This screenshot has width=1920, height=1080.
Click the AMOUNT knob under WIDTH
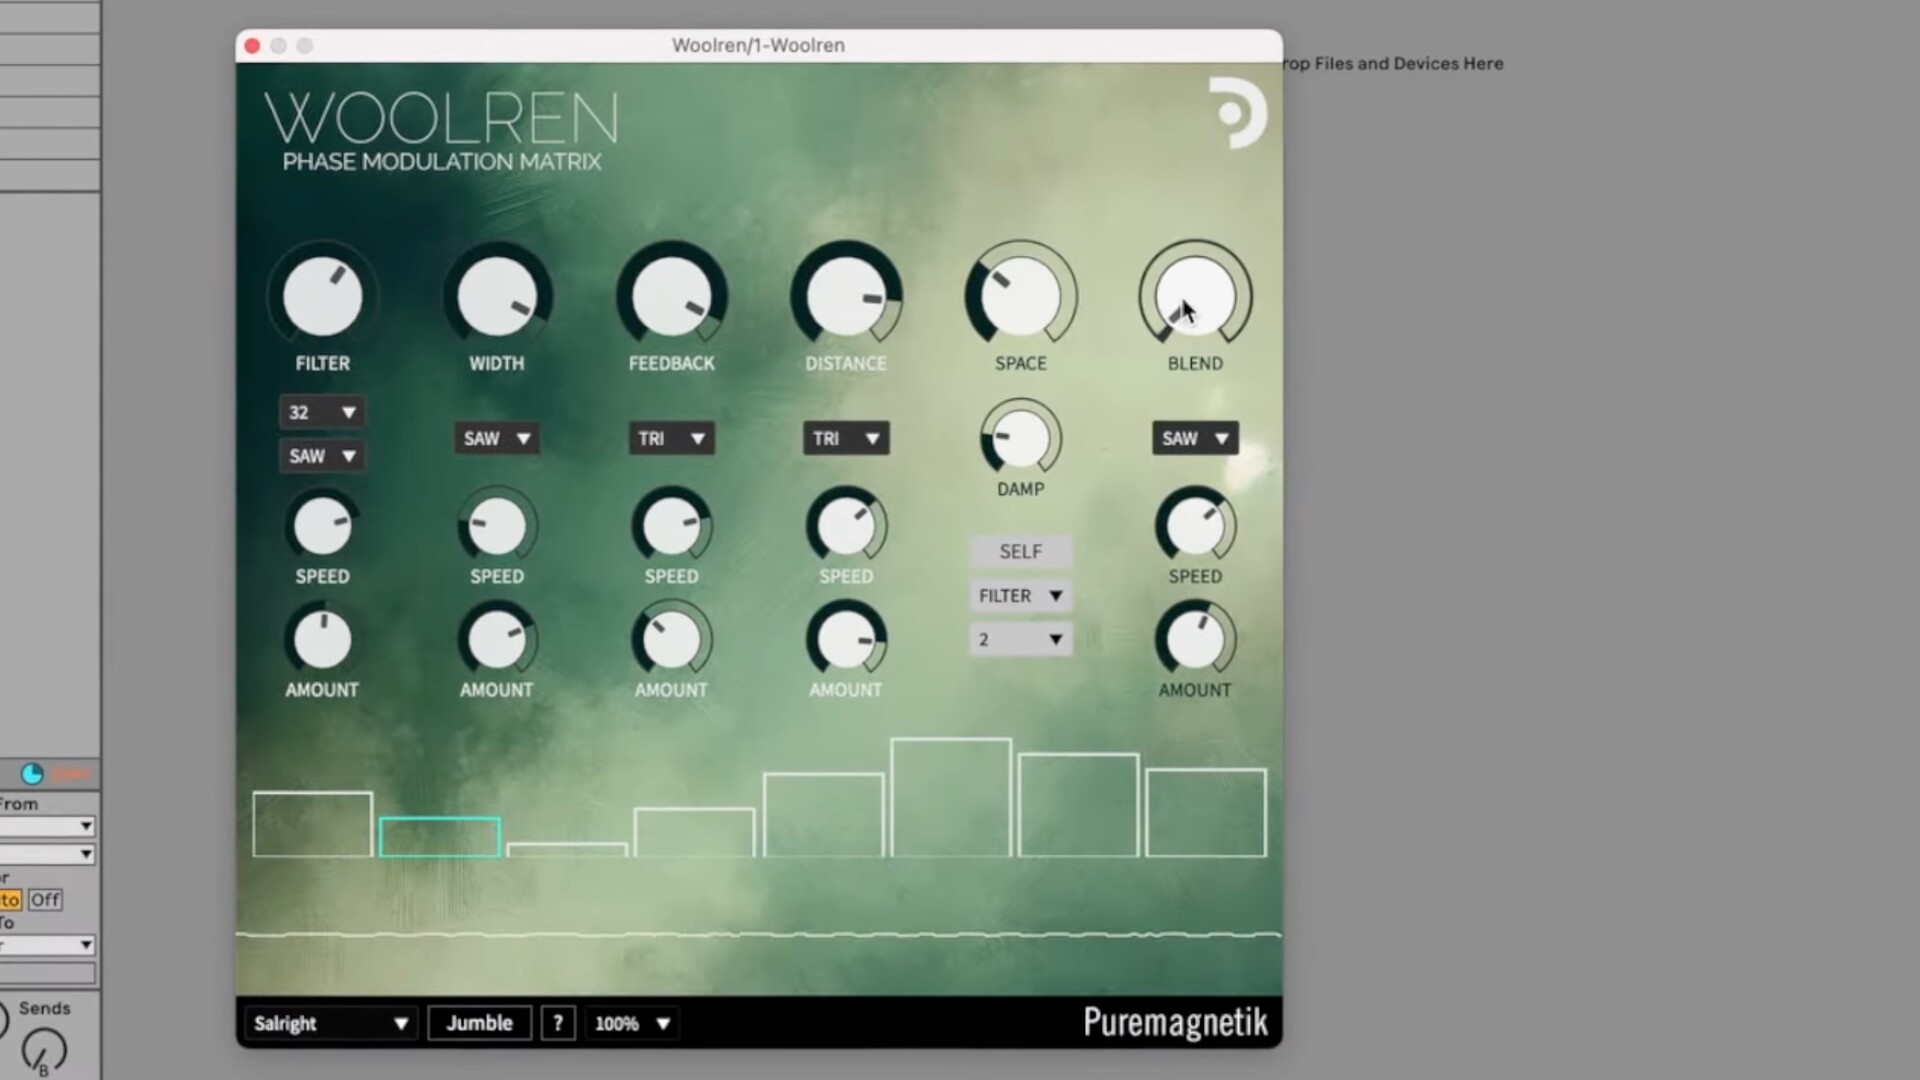[x=497, y=639]
